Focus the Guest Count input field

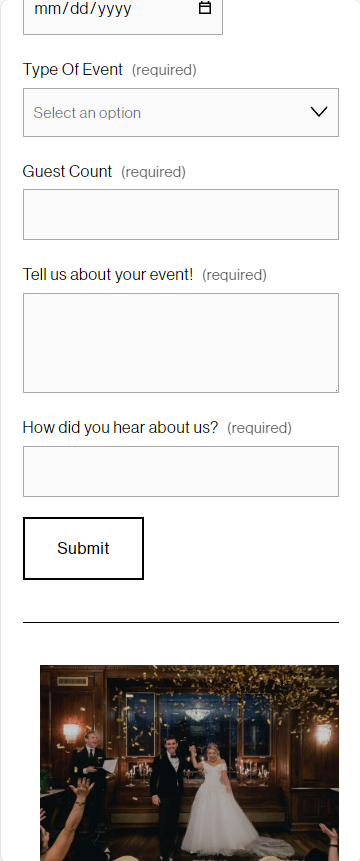[181, 215]
